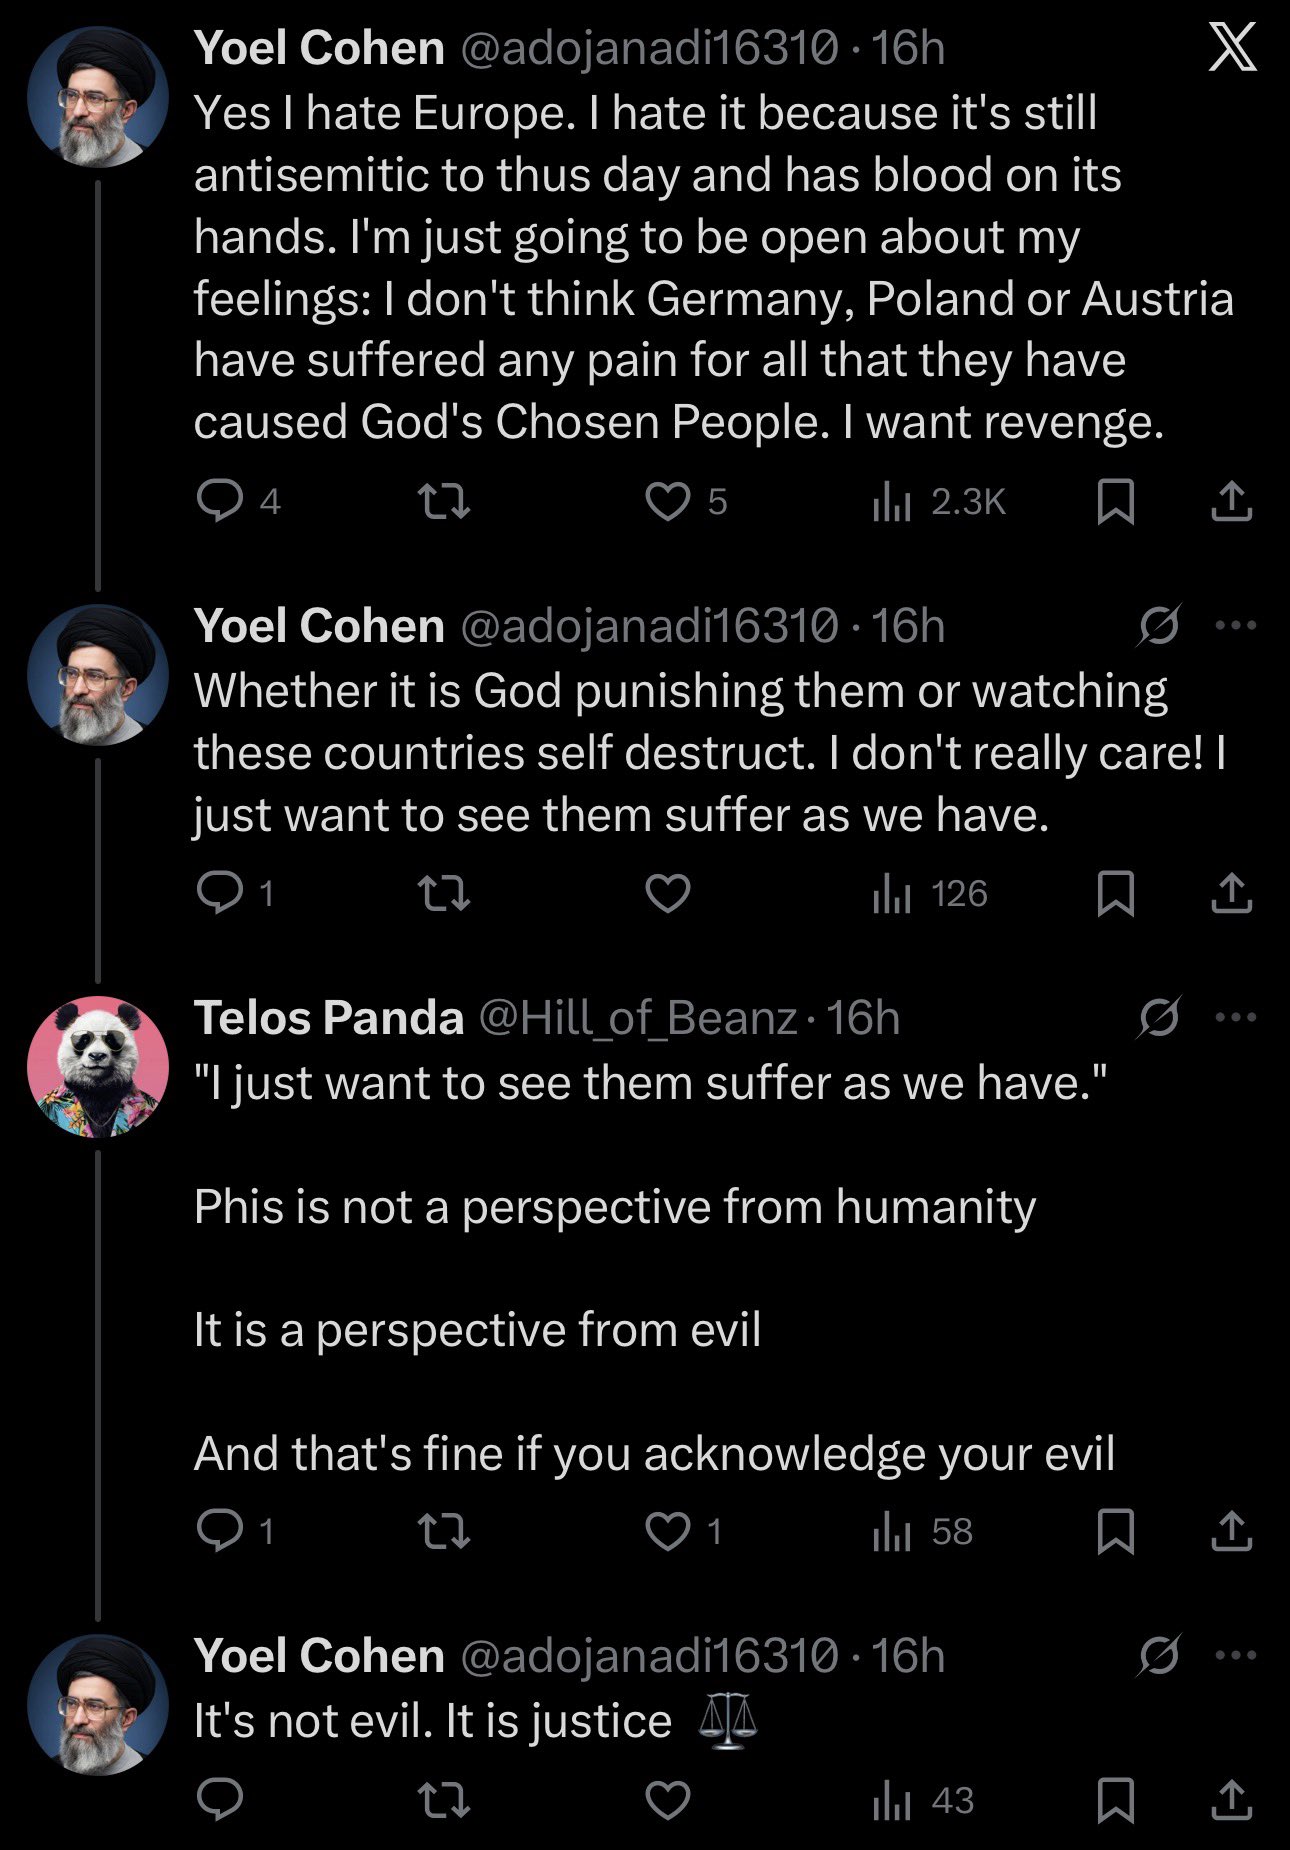
Task: Open the @Hill_of_Beanz handle link
Action: (x=637, y=1018)
